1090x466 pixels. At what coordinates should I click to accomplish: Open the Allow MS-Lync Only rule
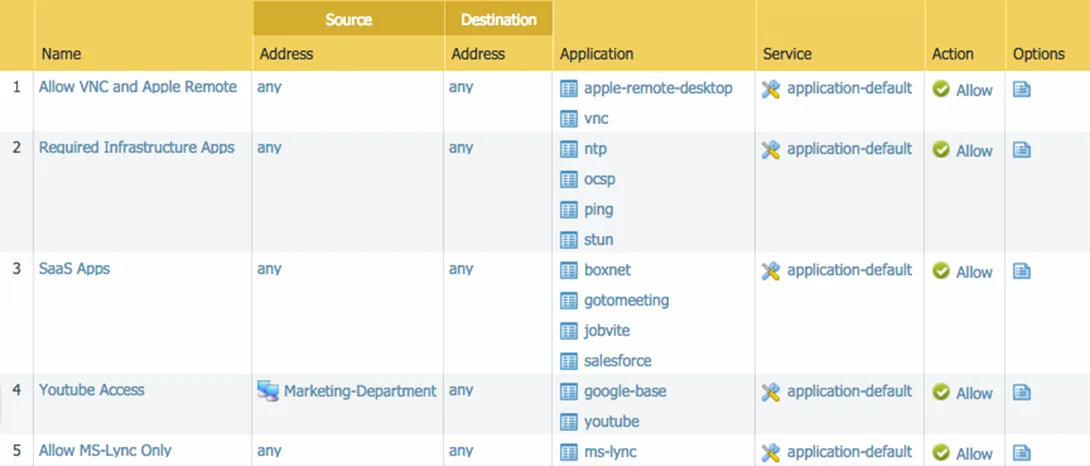point(105,450)
